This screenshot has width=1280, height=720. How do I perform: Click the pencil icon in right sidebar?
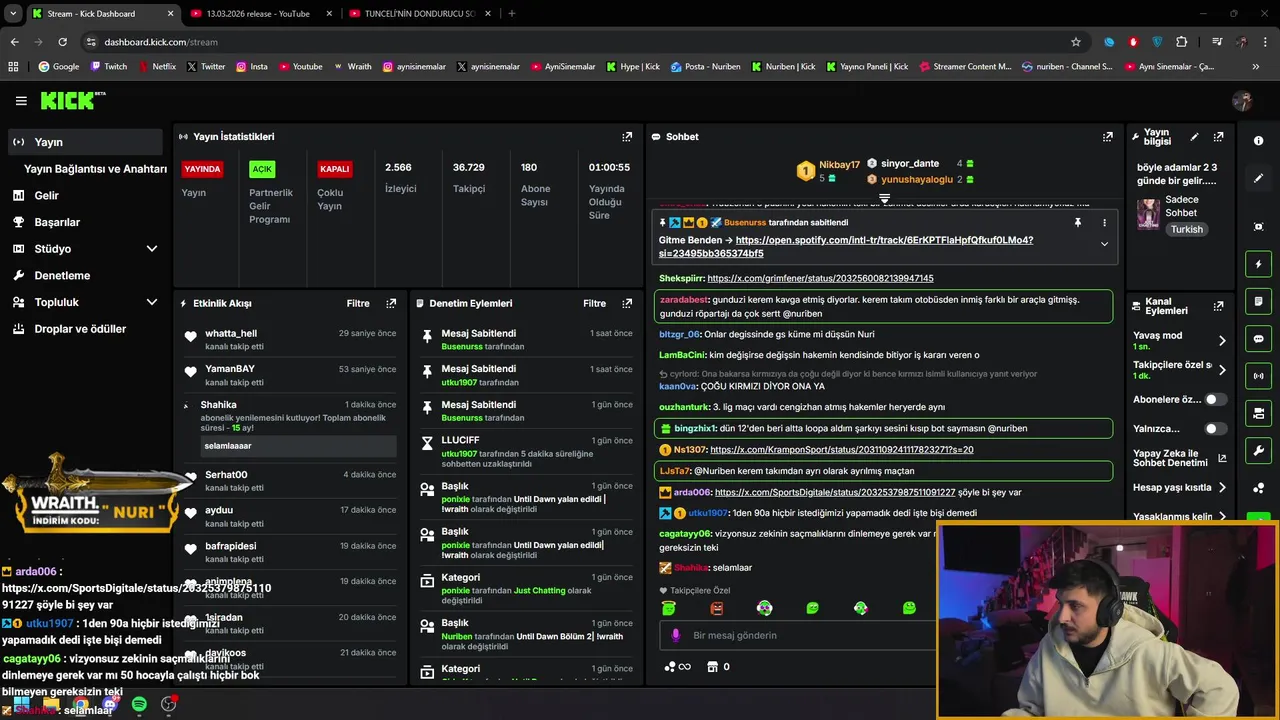(1259, 178)
